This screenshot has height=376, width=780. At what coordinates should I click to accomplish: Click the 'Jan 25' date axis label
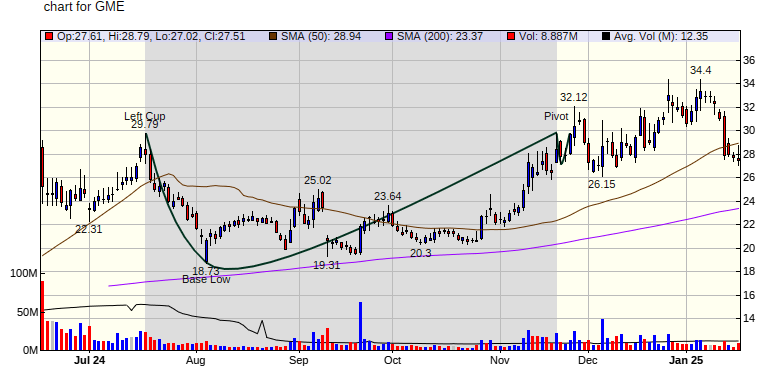point(687,360)
